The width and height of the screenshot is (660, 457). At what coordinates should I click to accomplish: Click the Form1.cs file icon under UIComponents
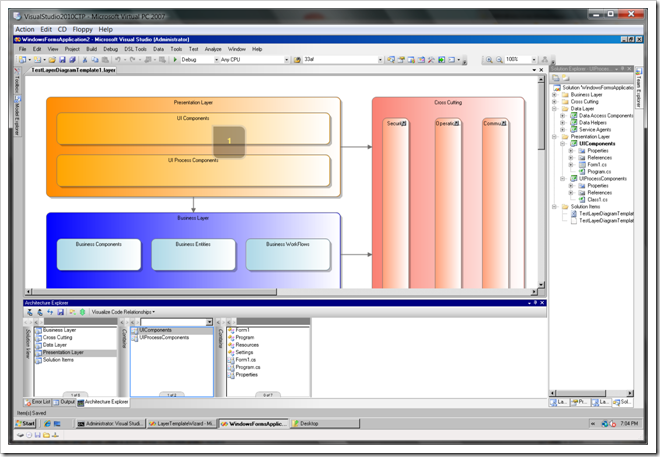[x=582, y=165]
